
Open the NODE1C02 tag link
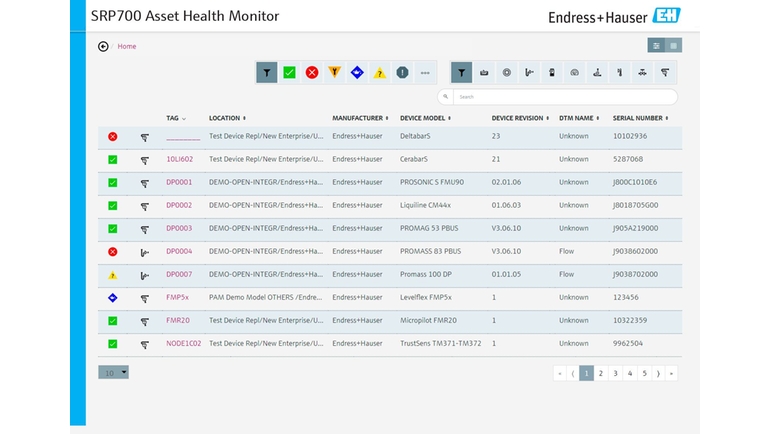pos(183,344)
